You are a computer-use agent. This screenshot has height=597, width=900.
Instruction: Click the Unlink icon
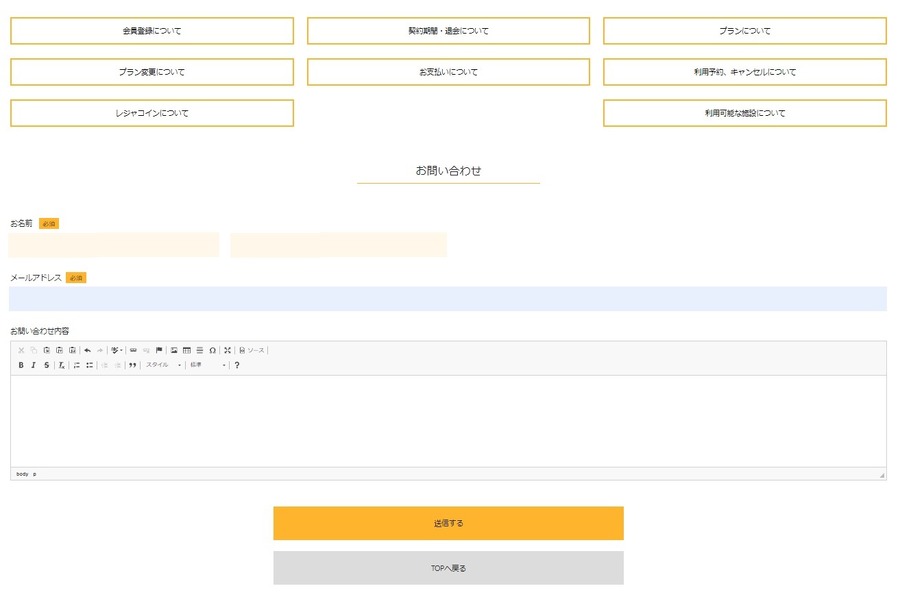pos(146,350)
